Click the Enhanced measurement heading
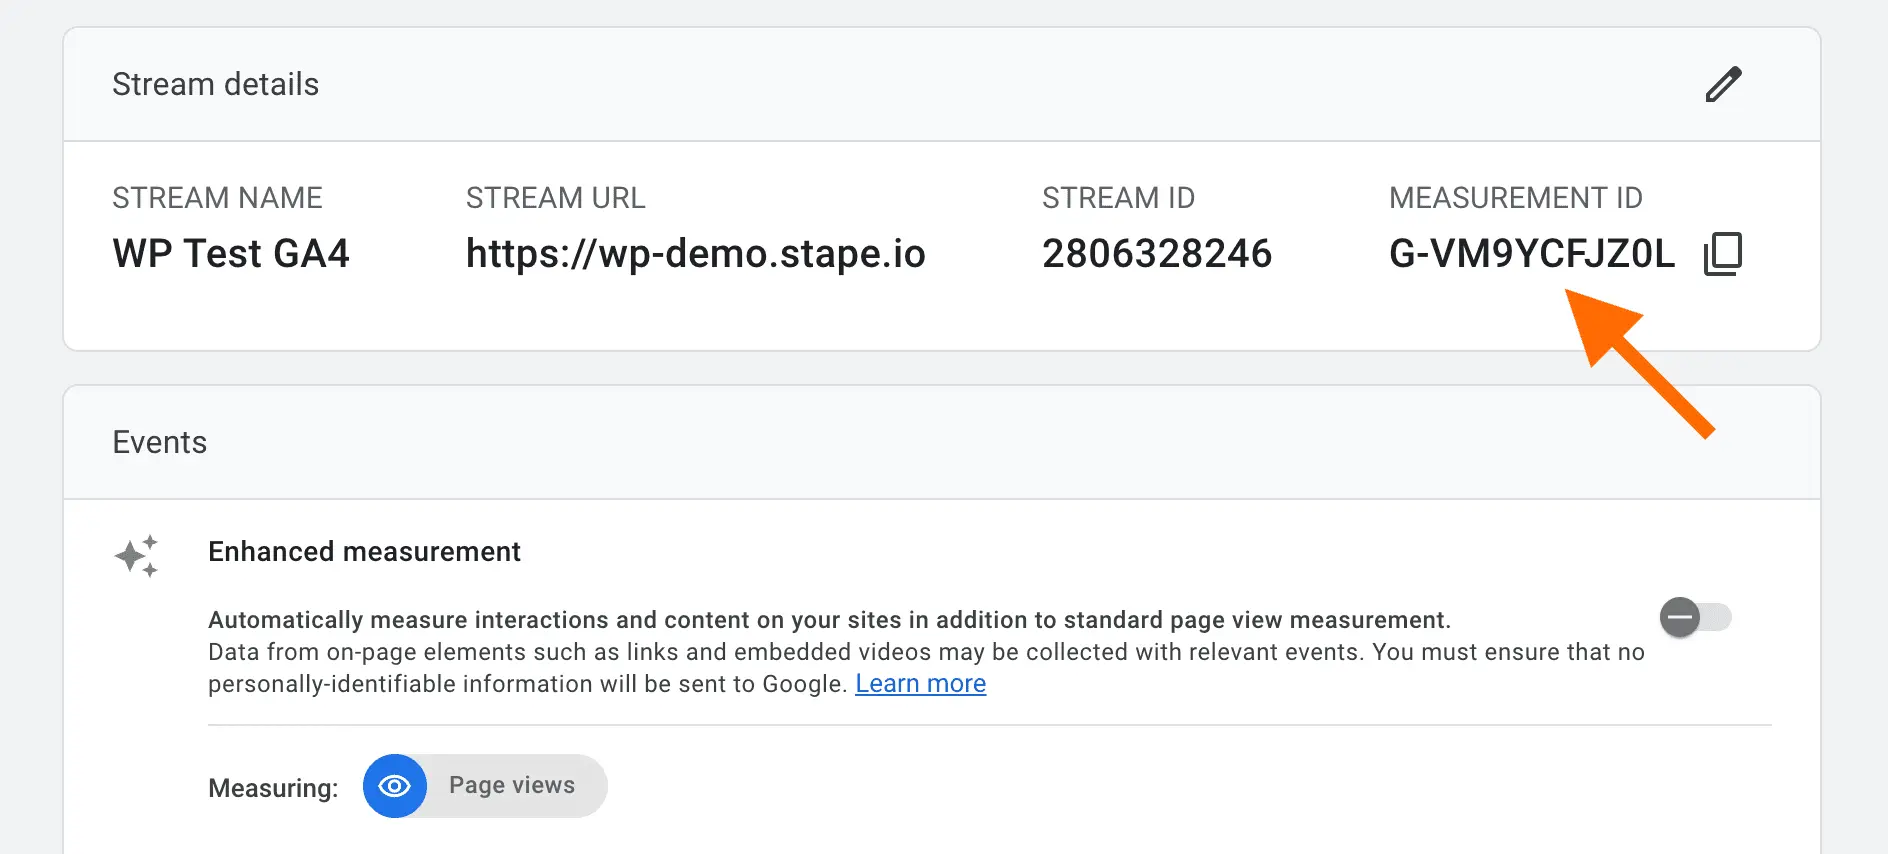 point(364,552)
